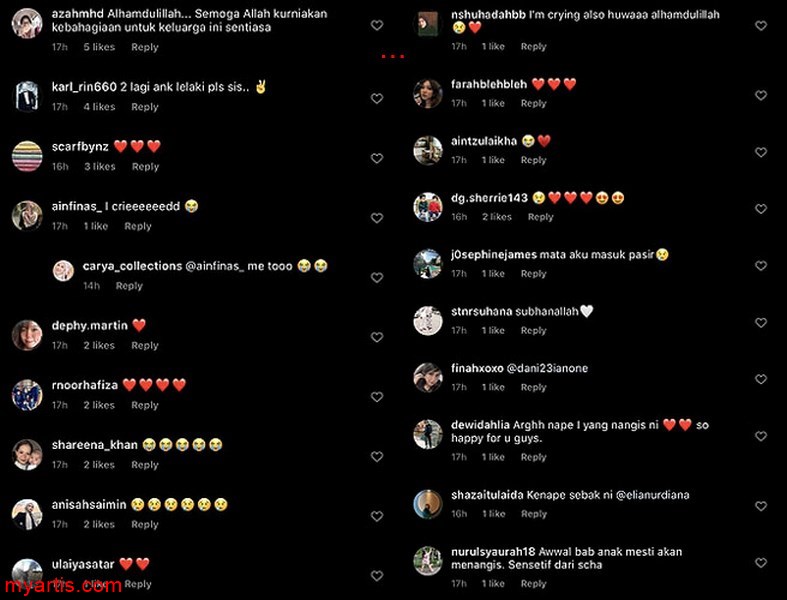Reply to azahmhd's comment
Screen dimensions: 787x600
[x=145, y=47]
